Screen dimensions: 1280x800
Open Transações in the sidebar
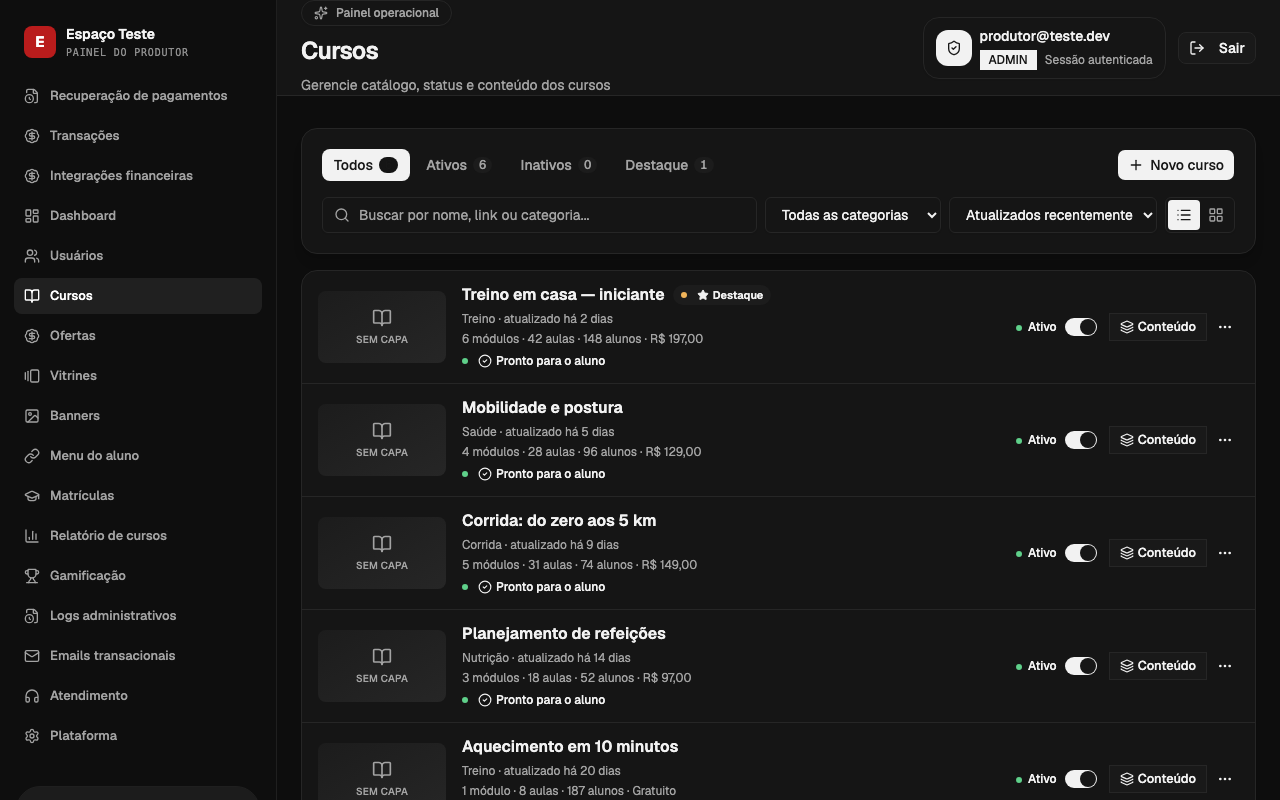coord(138,136)
